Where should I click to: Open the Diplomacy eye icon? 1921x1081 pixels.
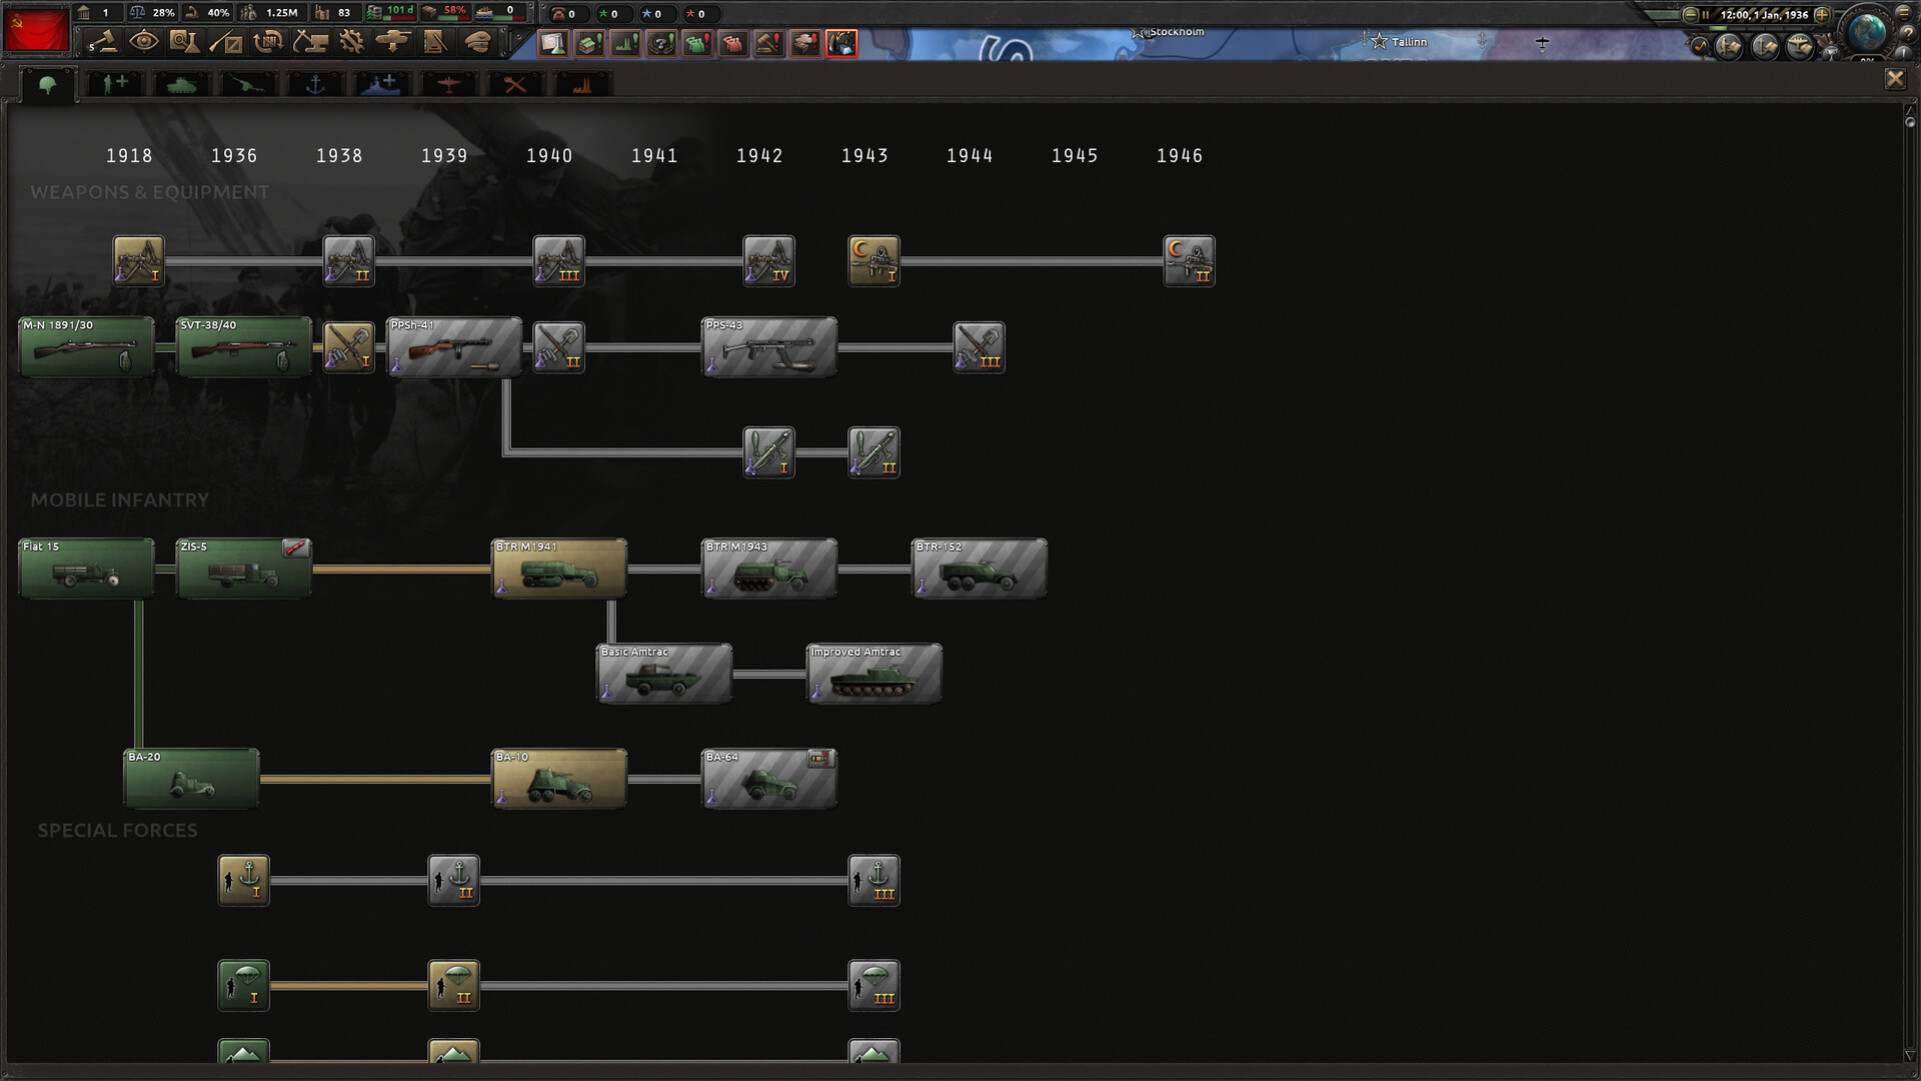[144, 42]
